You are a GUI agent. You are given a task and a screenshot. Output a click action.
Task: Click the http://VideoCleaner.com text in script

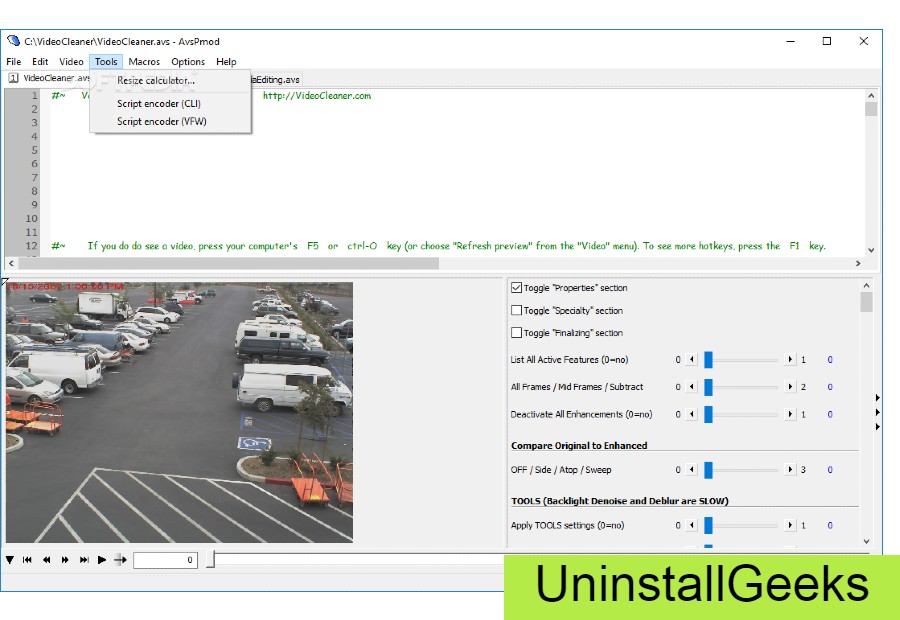317,96
